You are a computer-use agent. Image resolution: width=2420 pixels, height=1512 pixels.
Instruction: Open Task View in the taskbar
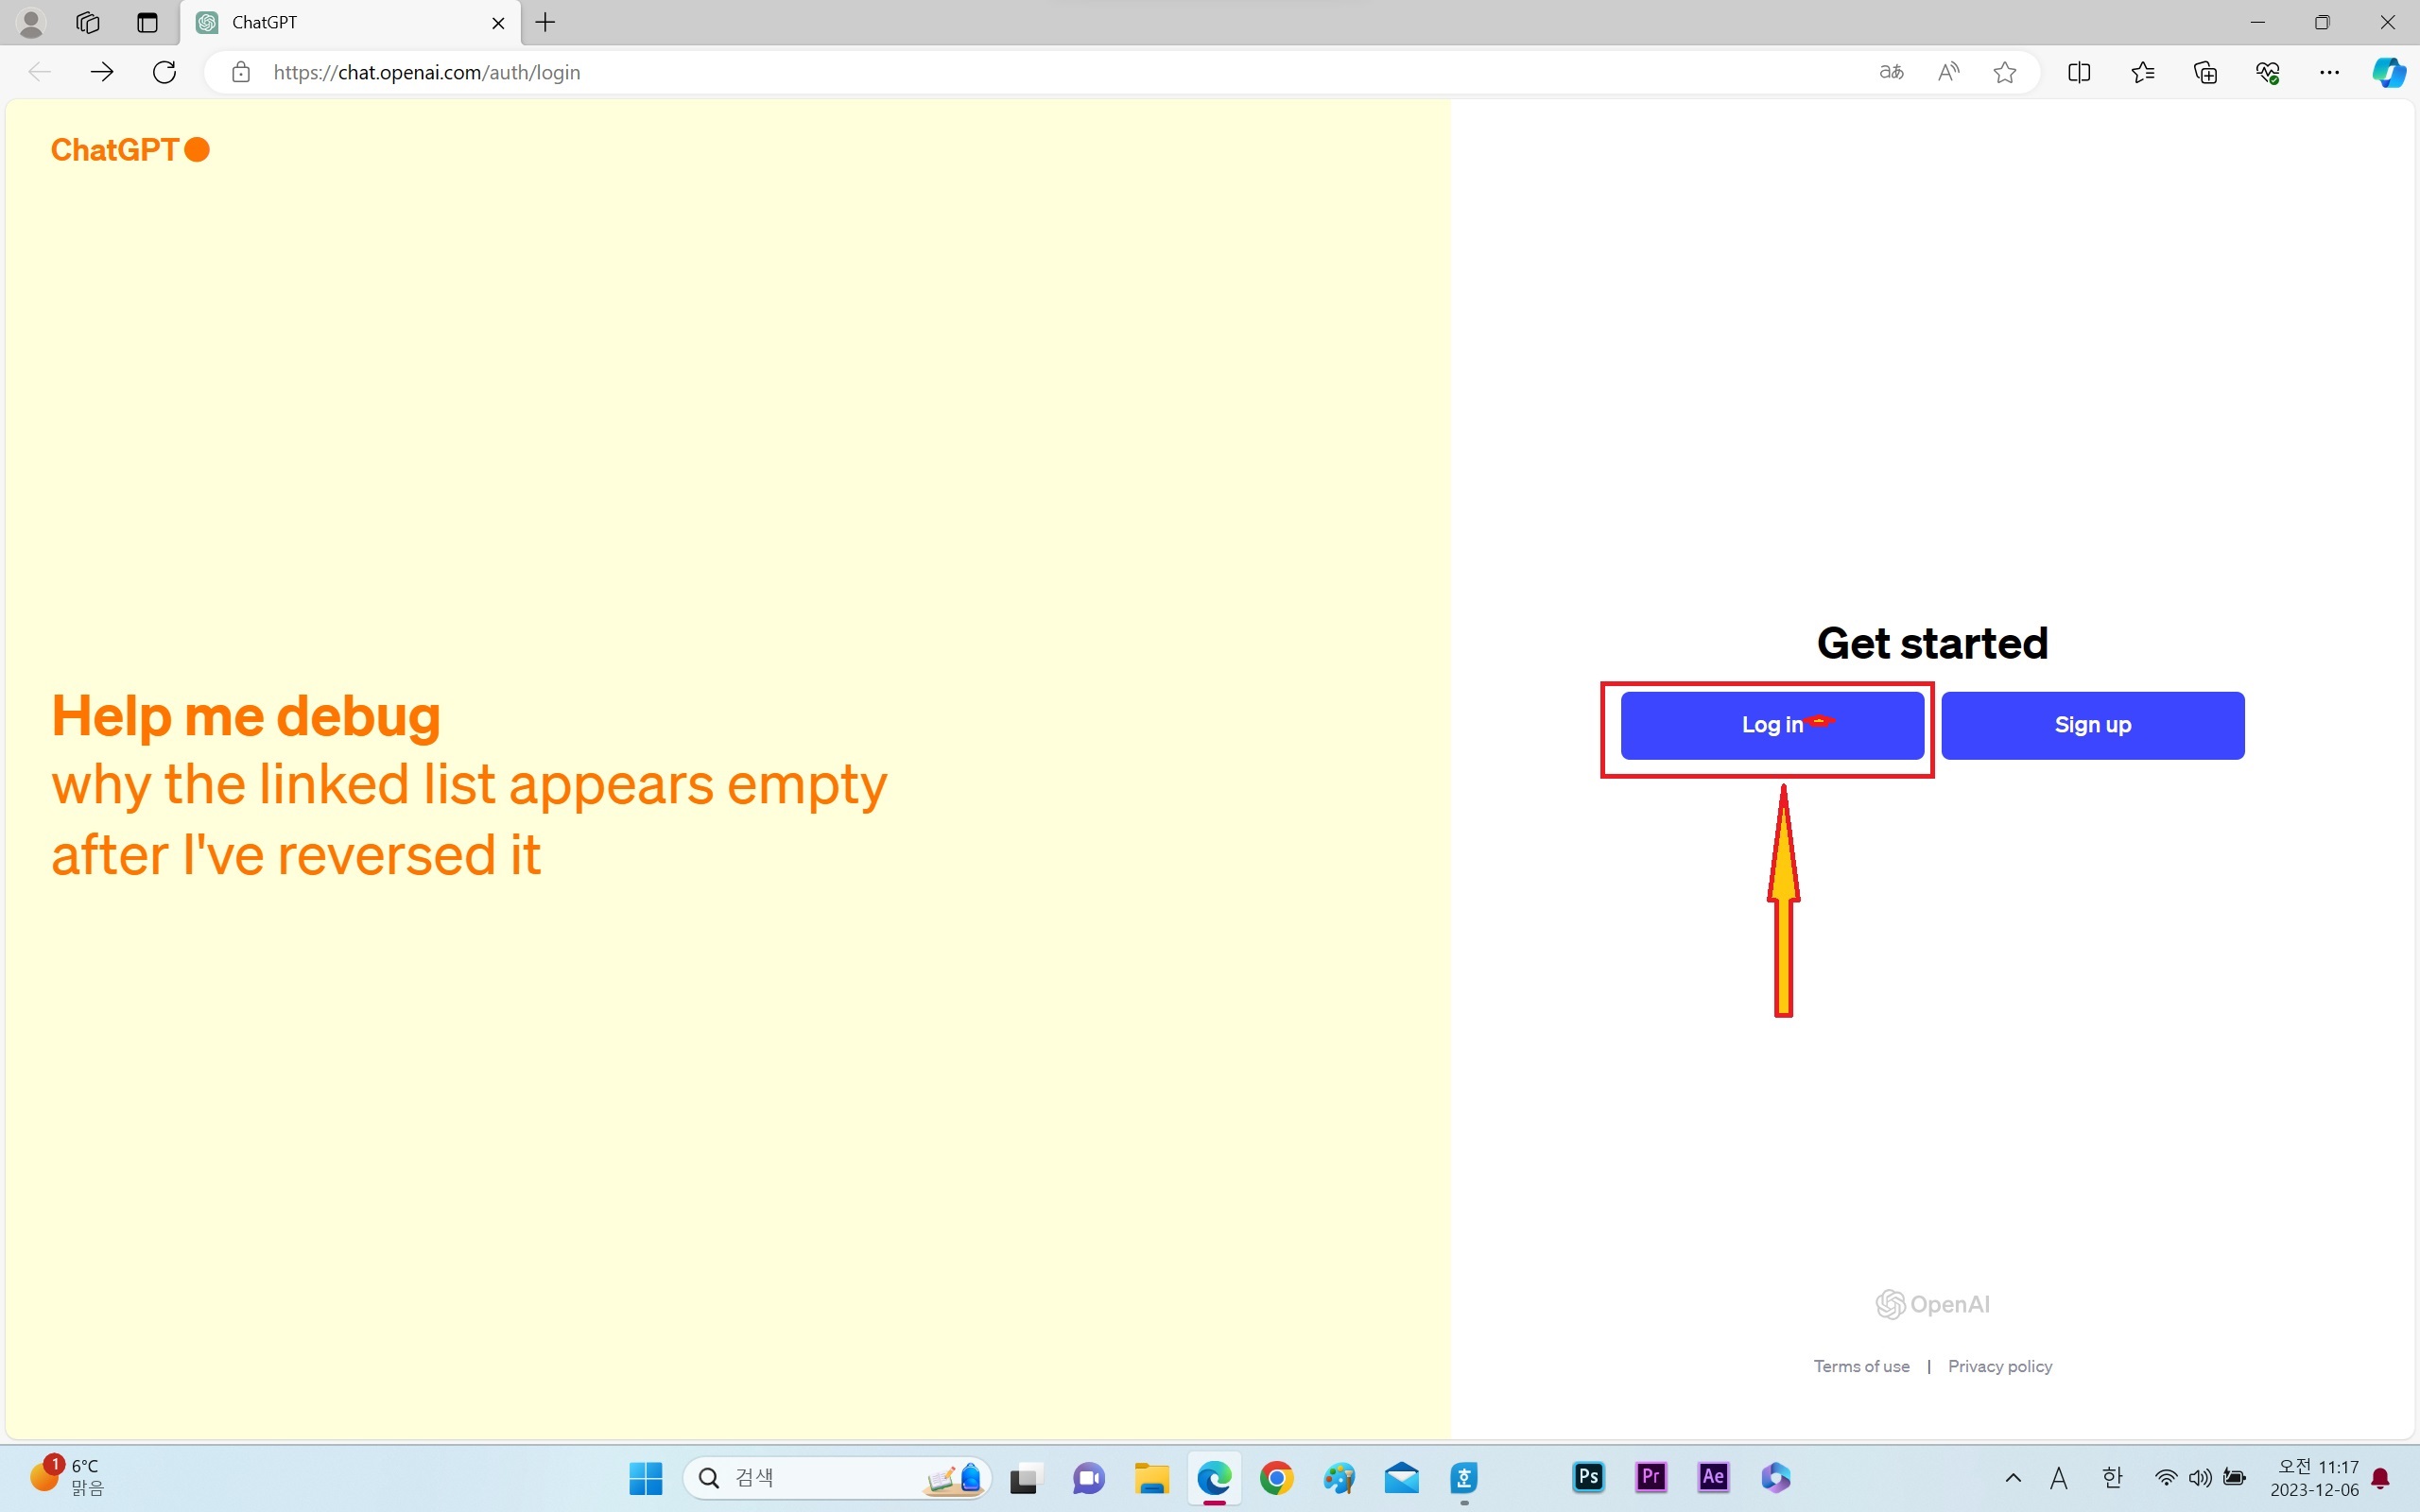click(1026, 1477)
